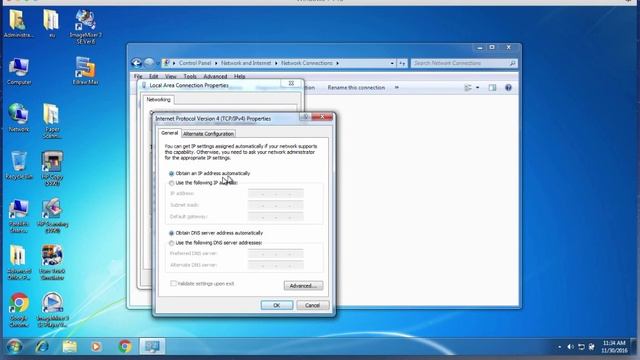Click the system tray clock
The height and width of the screenshot is (360, 640).
[x=614, y=347]
